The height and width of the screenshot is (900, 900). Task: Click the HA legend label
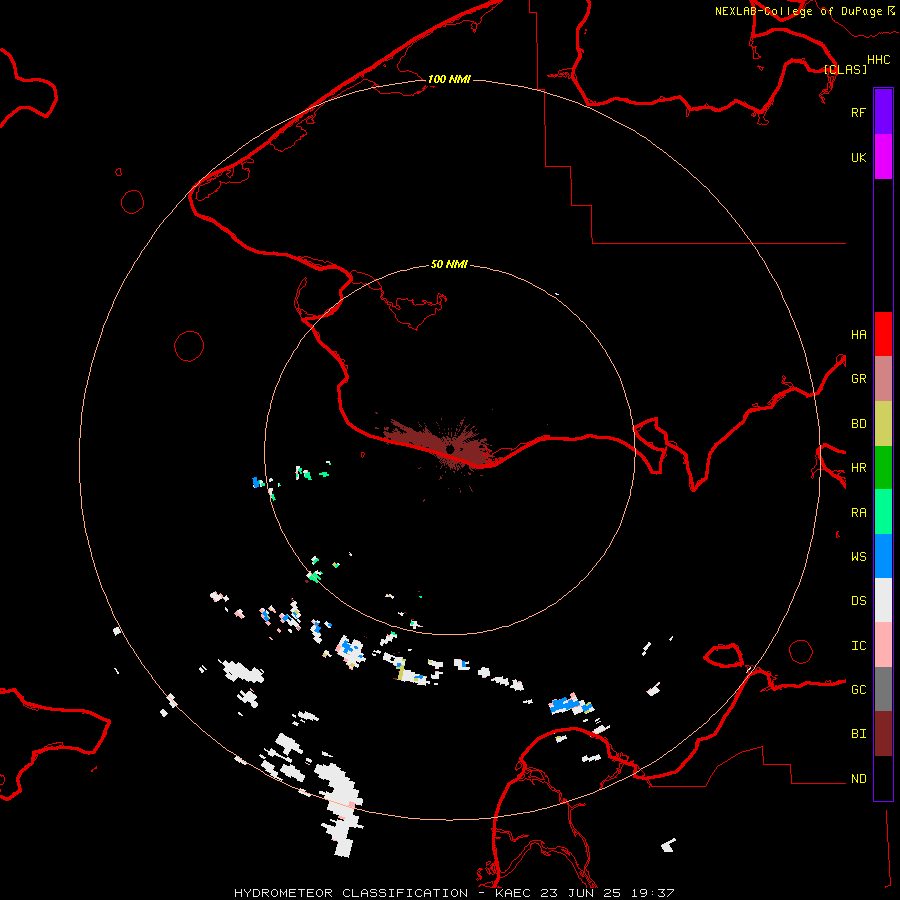tap(858, 334)
